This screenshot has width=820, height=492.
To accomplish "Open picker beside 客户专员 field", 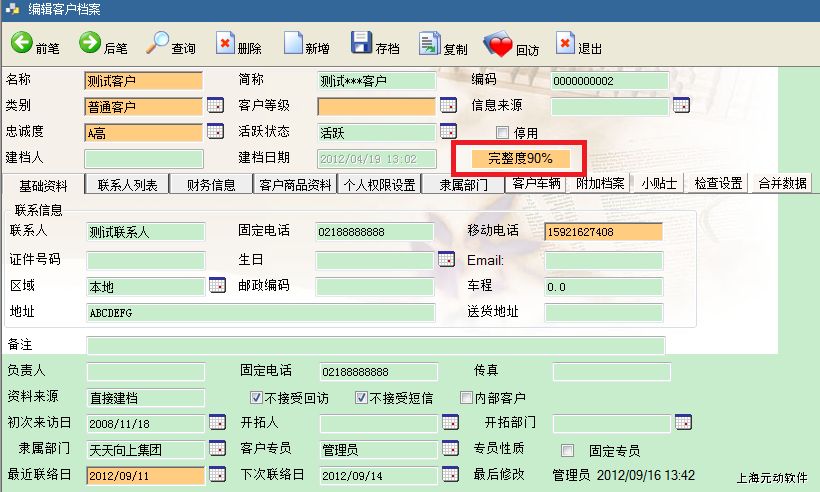I will 450,448.
